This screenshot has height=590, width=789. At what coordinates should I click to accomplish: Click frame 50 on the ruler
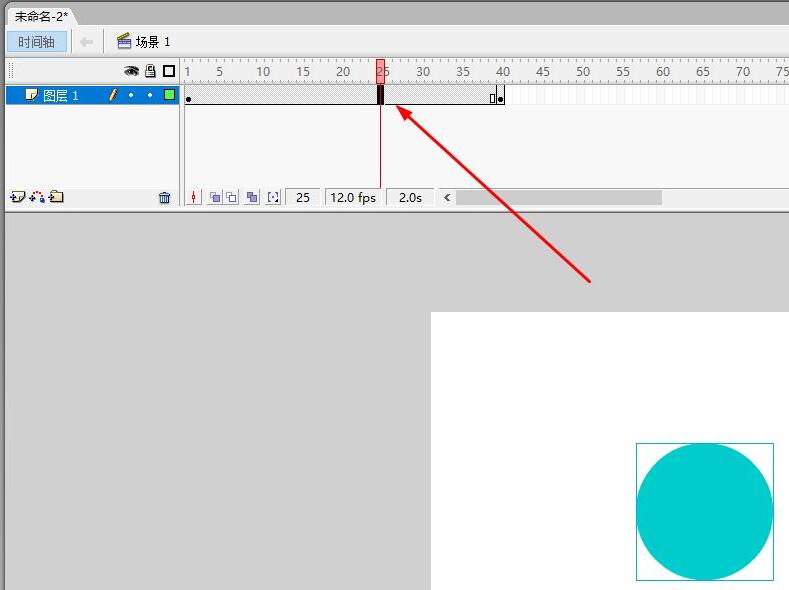[583, 71]
